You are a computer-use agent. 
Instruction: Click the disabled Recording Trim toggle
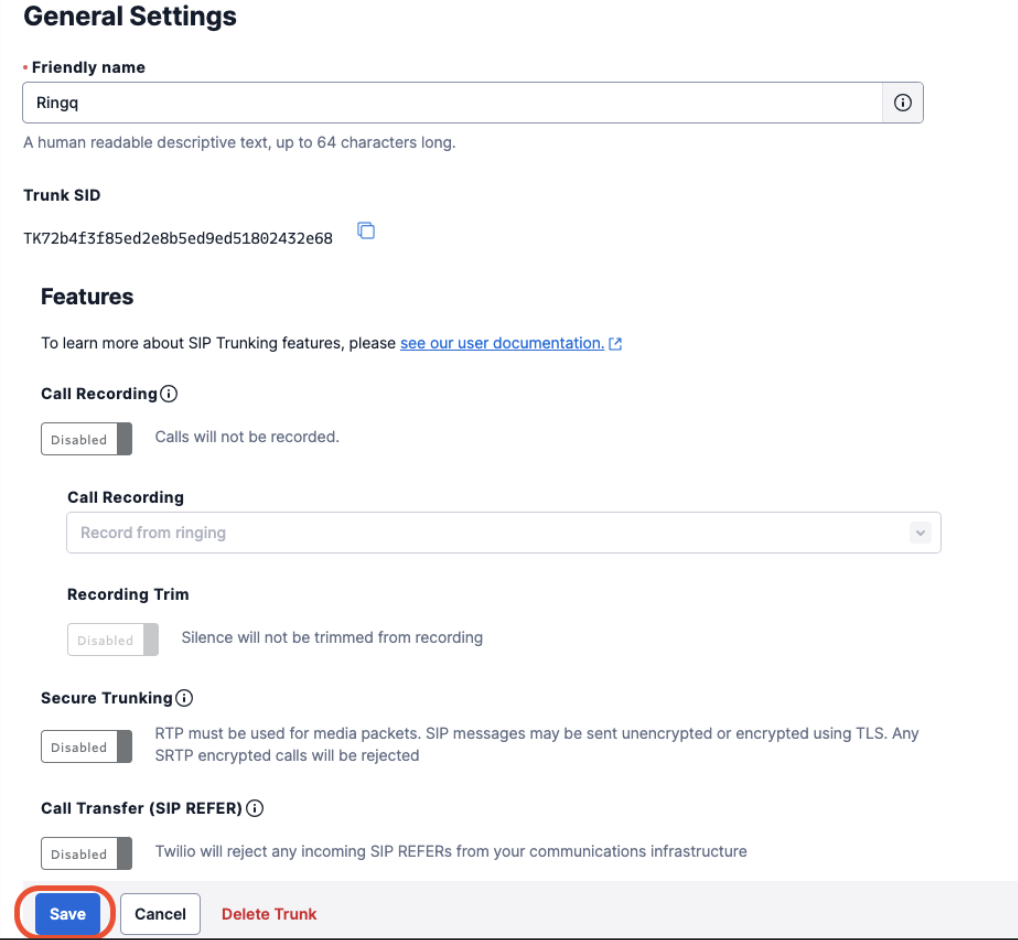[112, 639]
